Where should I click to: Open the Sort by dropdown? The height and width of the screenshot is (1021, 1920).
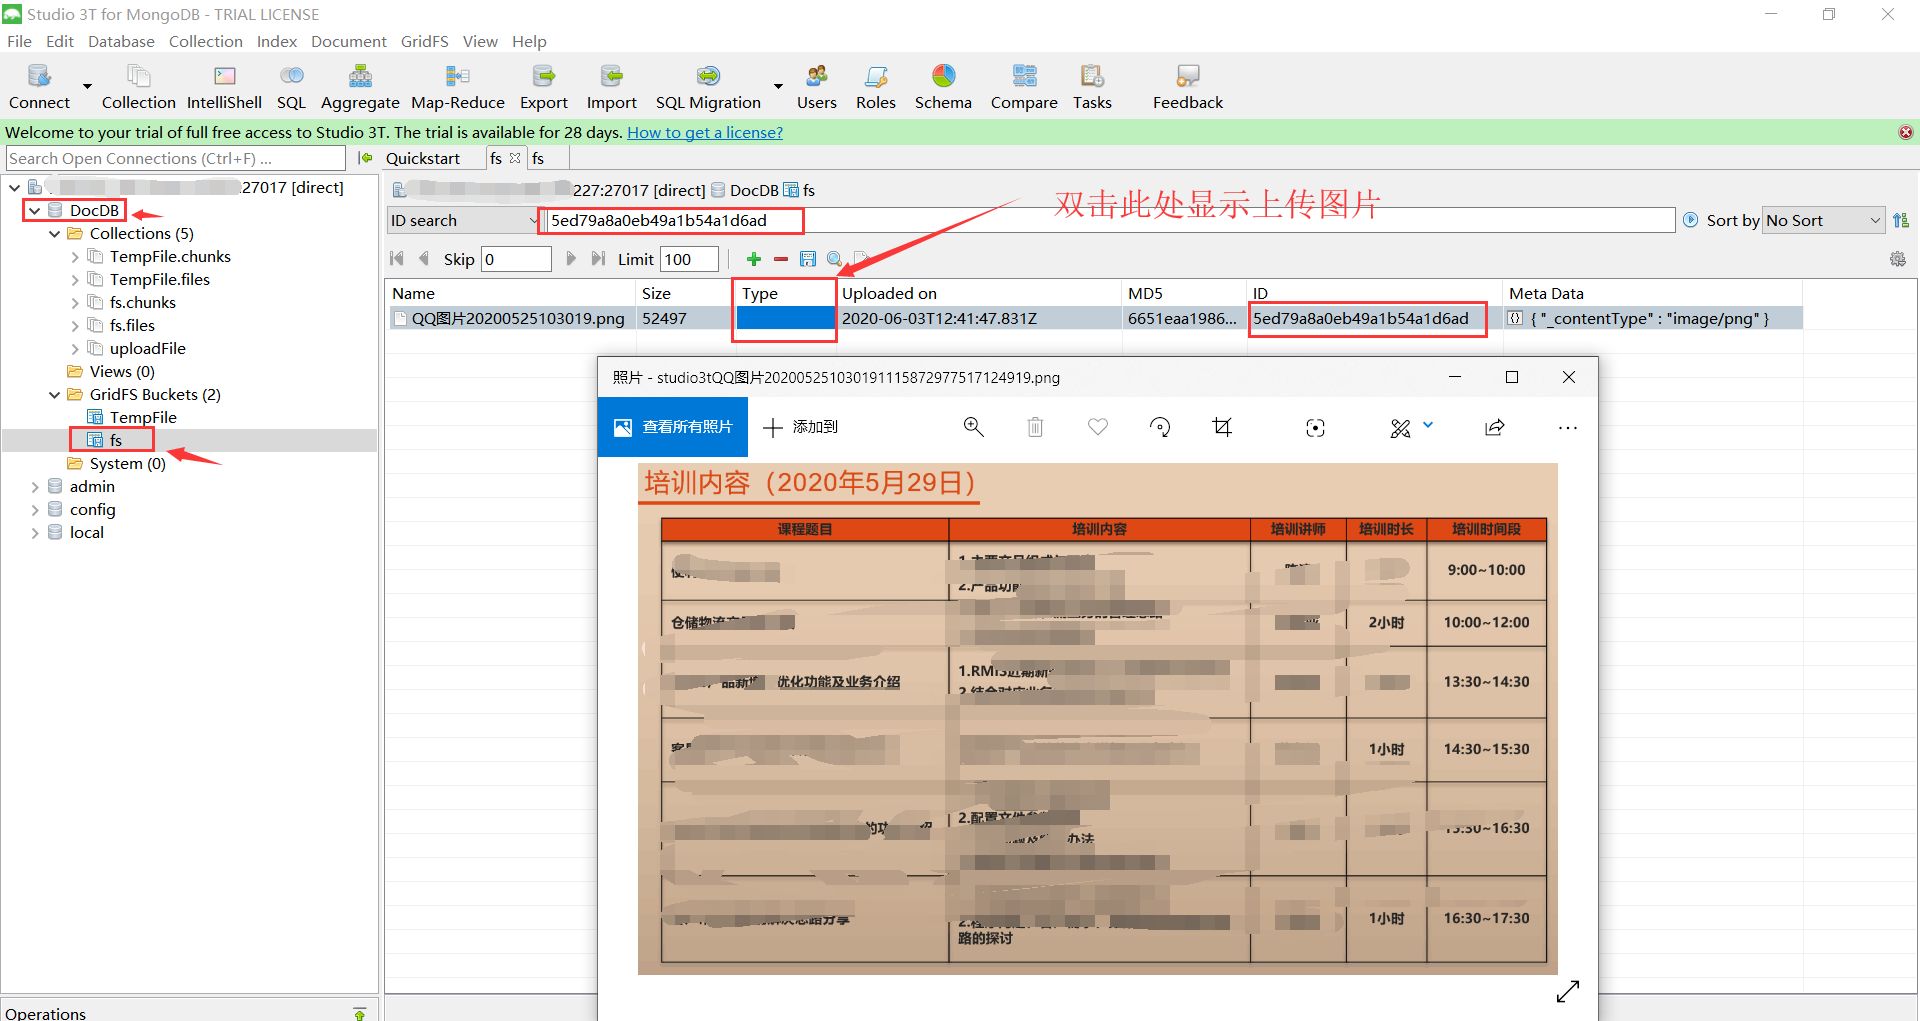pyautogui.click(x=1824, y=220)
